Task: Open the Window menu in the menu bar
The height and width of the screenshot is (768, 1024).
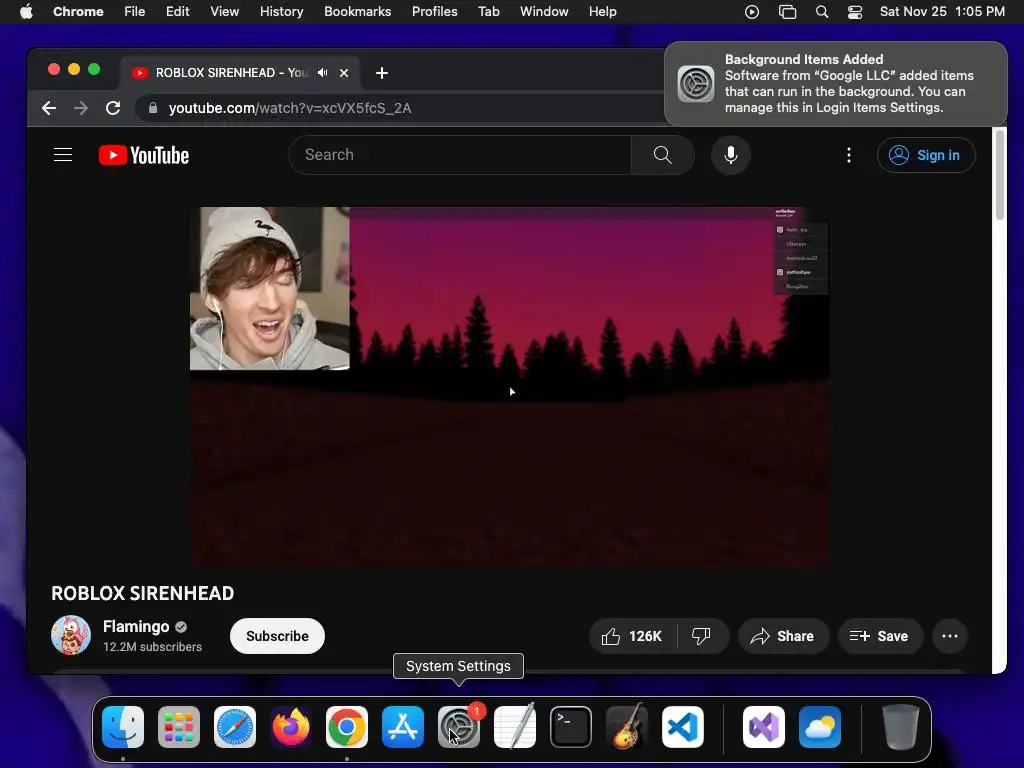Action: (544, 12)
